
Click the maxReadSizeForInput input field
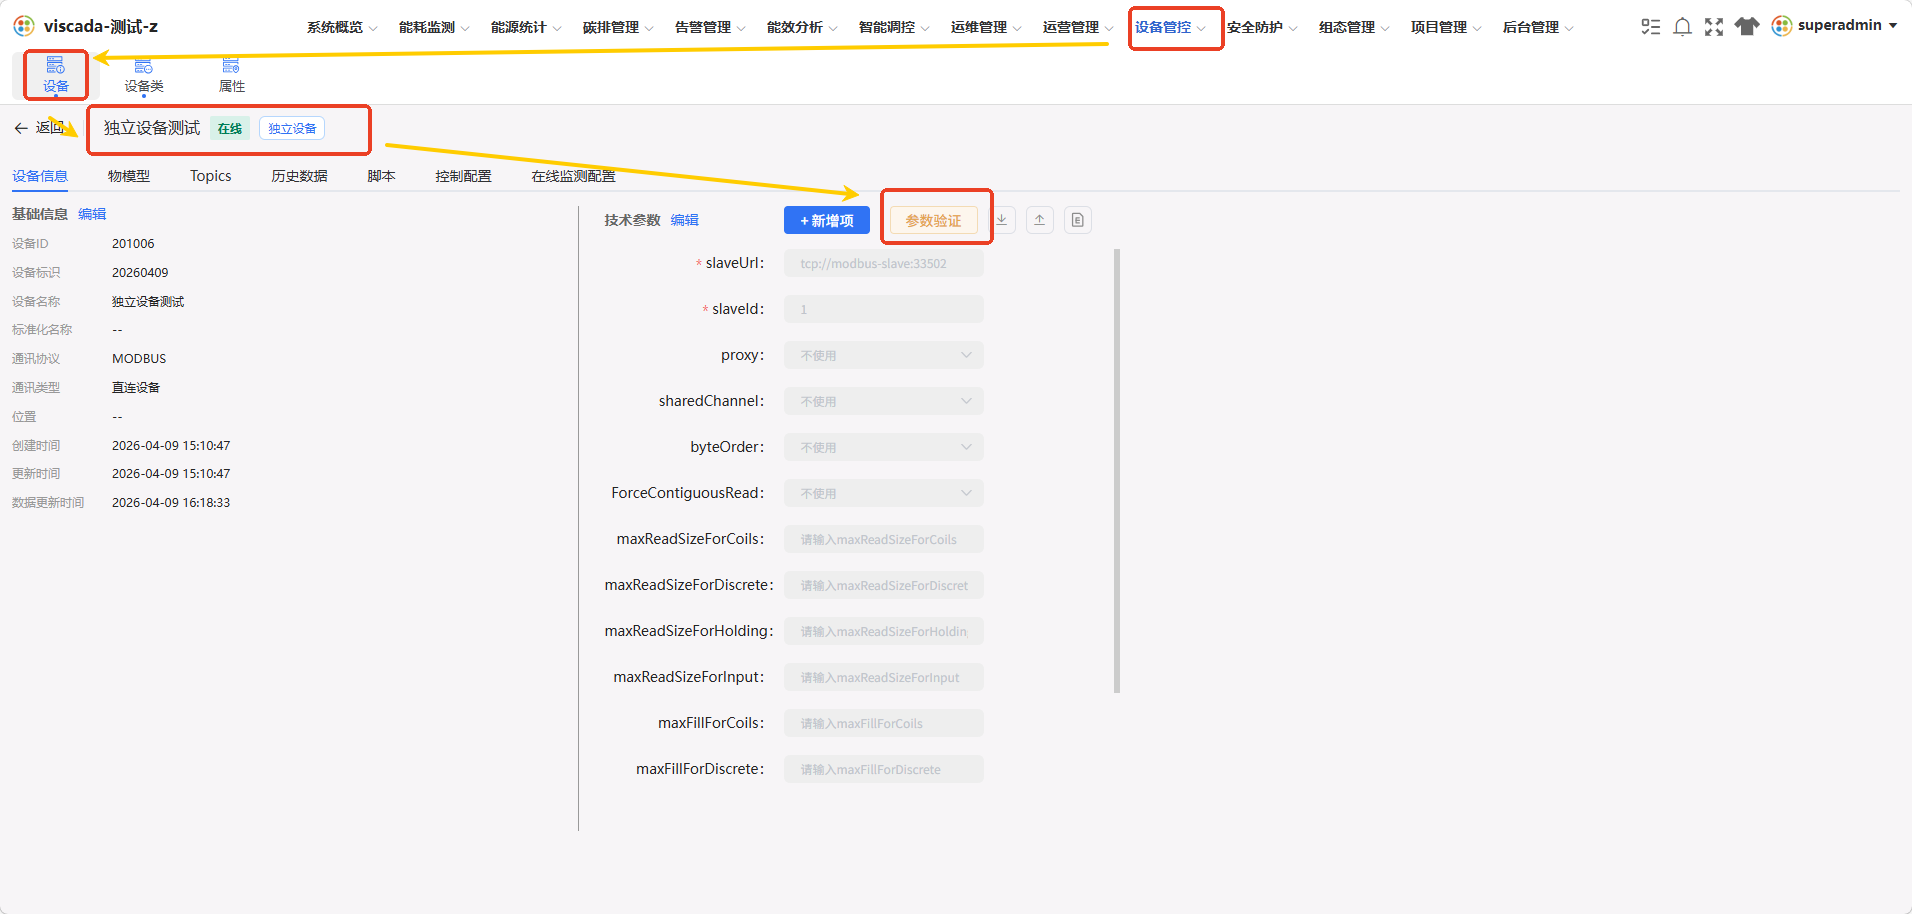884,677
